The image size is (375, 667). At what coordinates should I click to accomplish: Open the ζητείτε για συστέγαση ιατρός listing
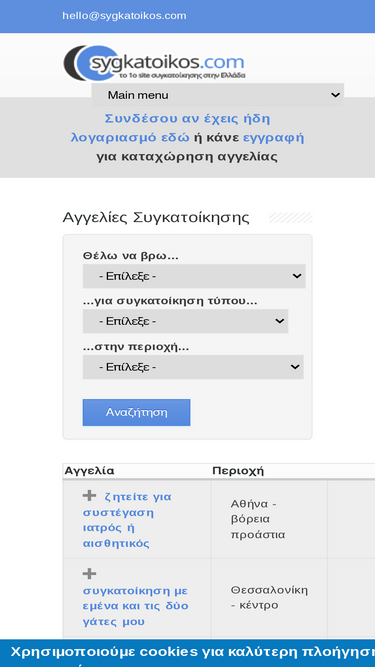coord(127,520)
